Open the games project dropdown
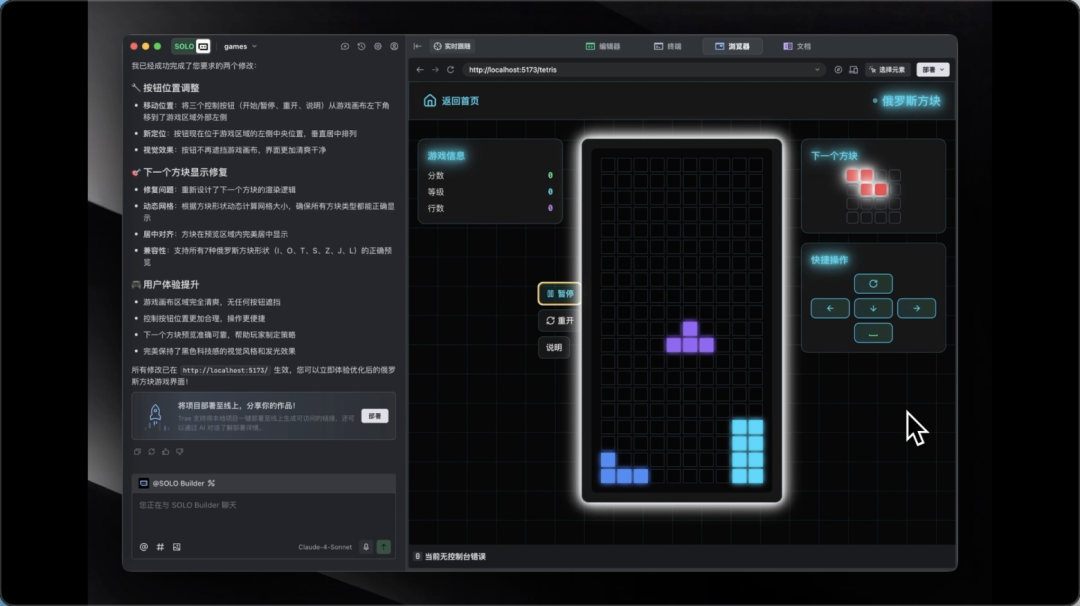This screenshot has width=1080, height=606. [240, 46]
